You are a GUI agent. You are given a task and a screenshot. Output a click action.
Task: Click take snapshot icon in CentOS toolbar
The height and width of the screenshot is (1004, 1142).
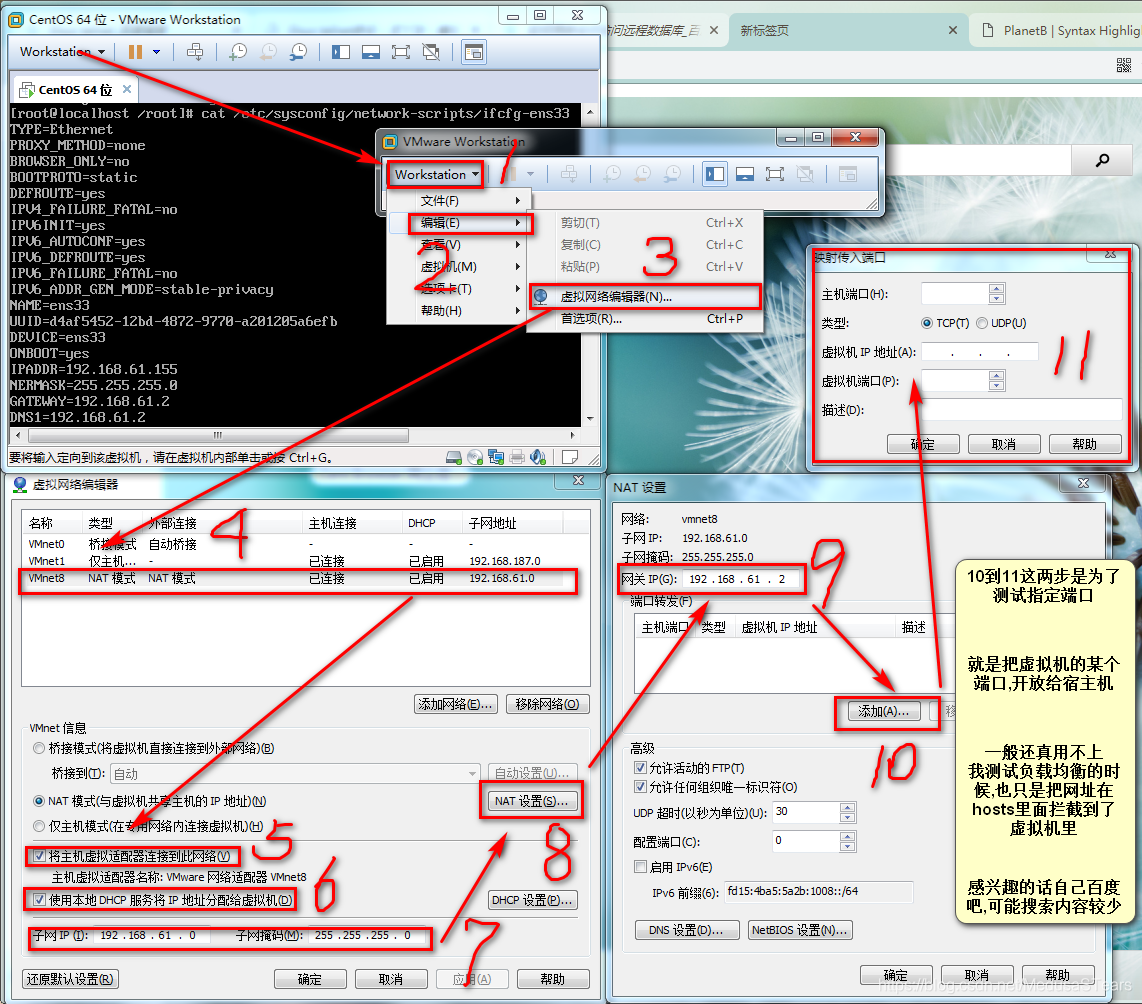coord(238,52)
